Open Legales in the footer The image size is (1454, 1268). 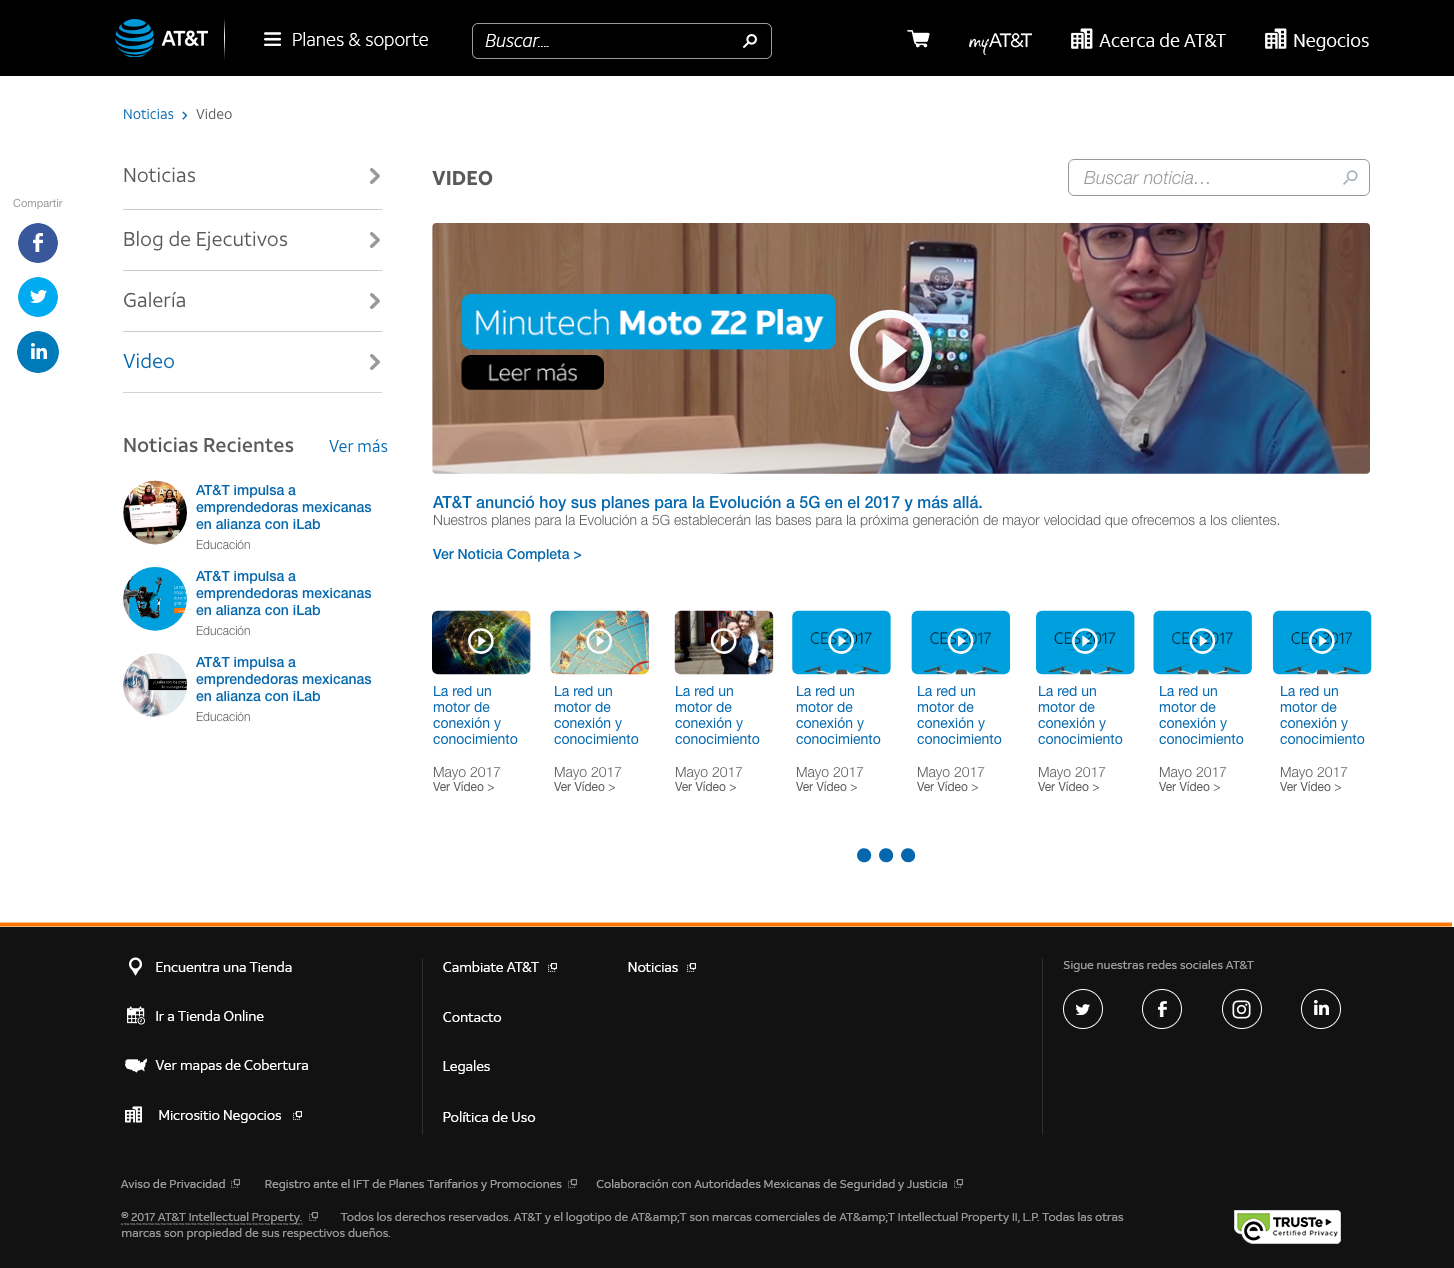click(466, 1066)
